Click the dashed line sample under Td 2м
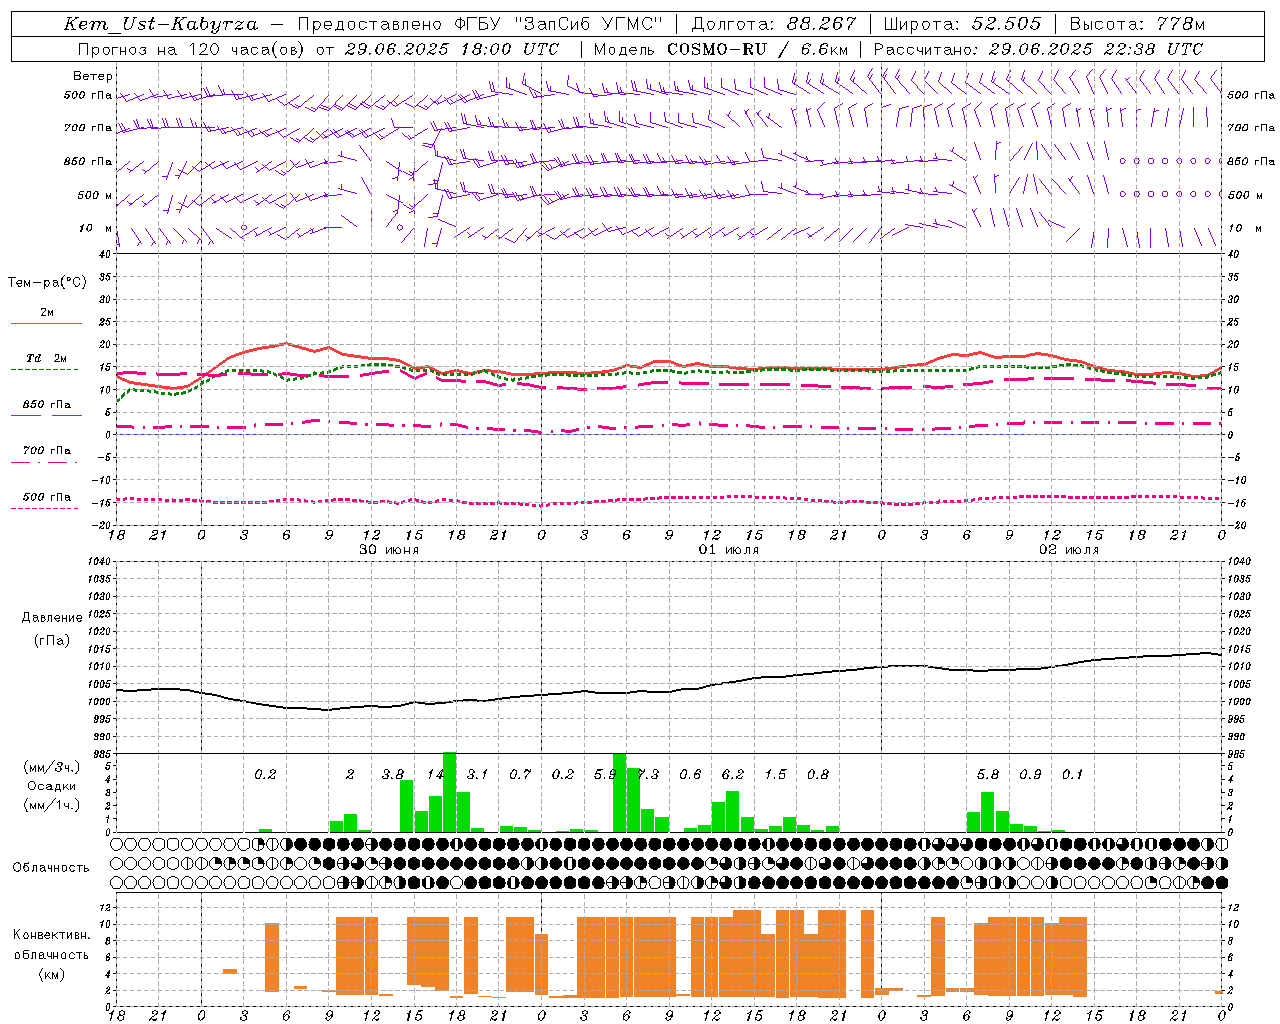Viewport: 1280px width, 1024px height. pos(46,369)
